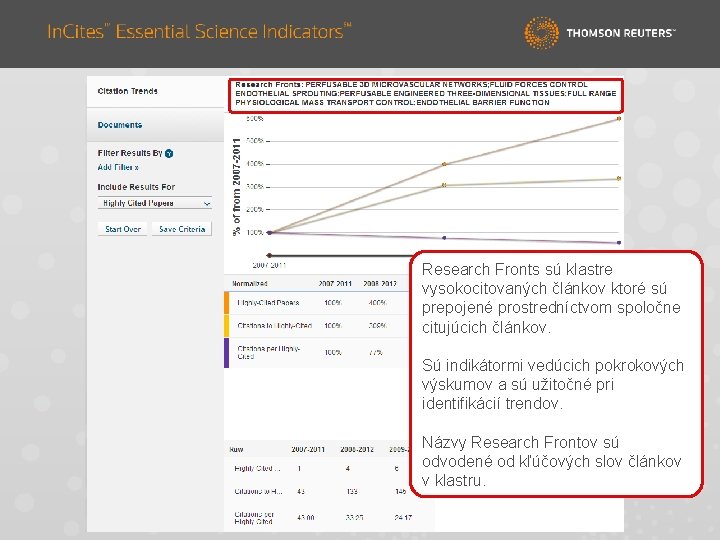Screen dimensions: 720x540
Task: Click the Include Results For label
Action: [x=136, y=187]
